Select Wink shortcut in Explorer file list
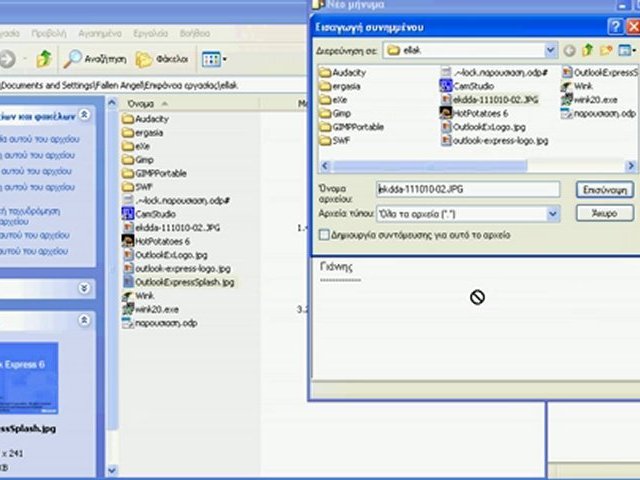Image resolution: width=640 pixels, height=480 pixels. [x=138, y=296]
